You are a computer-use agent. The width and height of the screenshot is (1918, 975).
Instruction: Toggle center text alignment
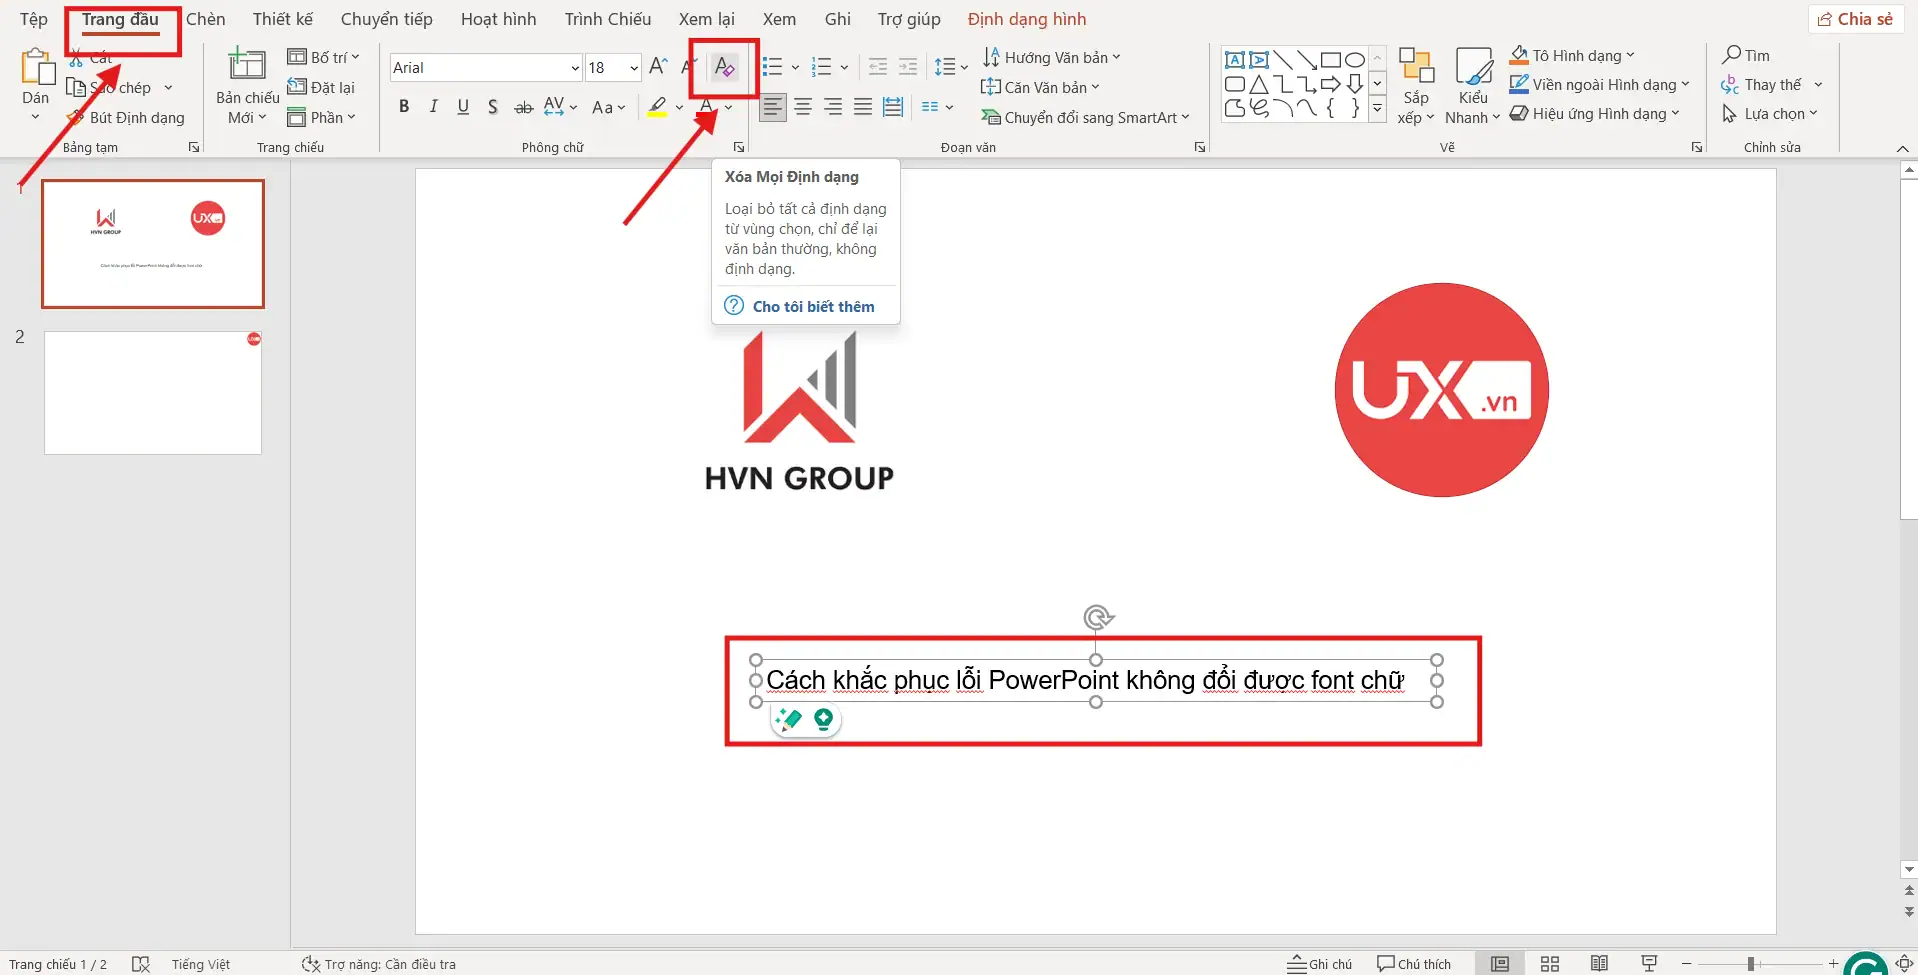click(803, 106)
